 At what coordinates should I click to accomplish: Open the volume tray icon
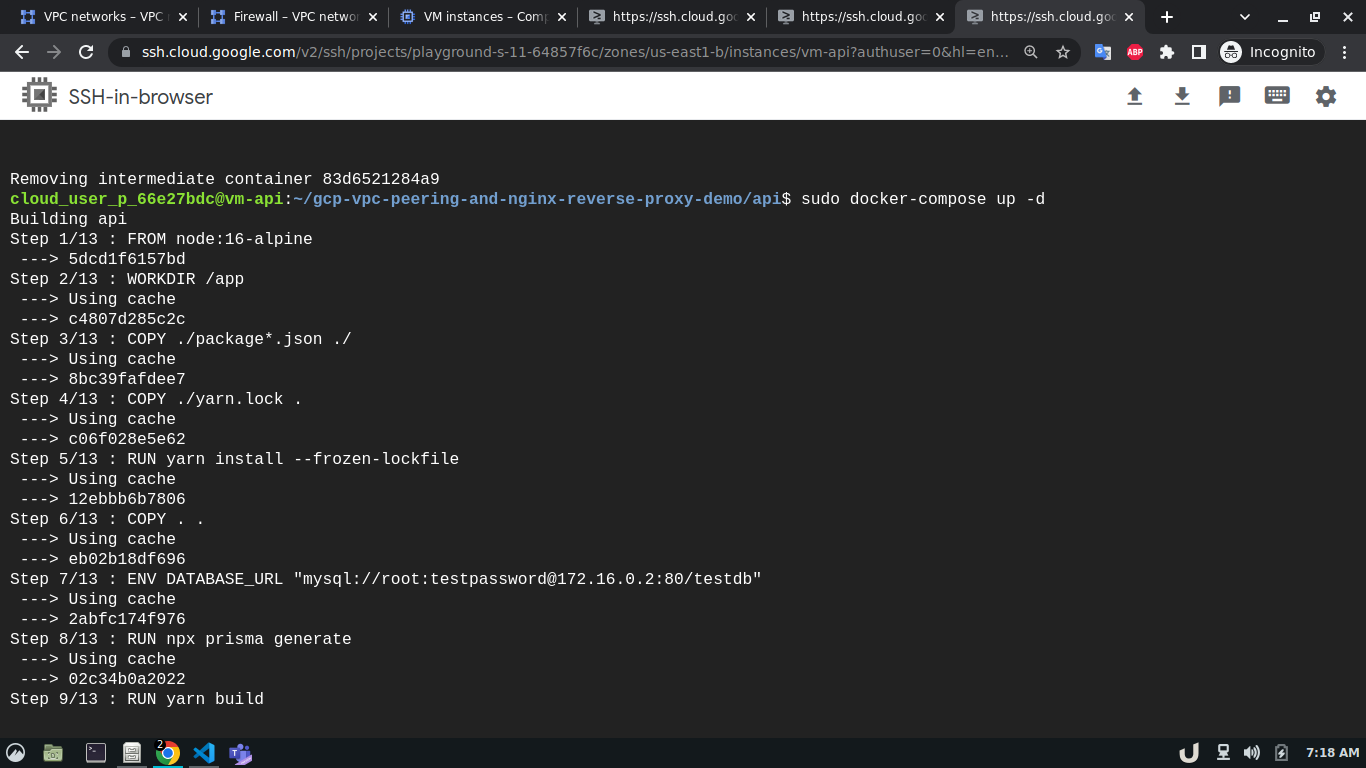coord(1252,753)
